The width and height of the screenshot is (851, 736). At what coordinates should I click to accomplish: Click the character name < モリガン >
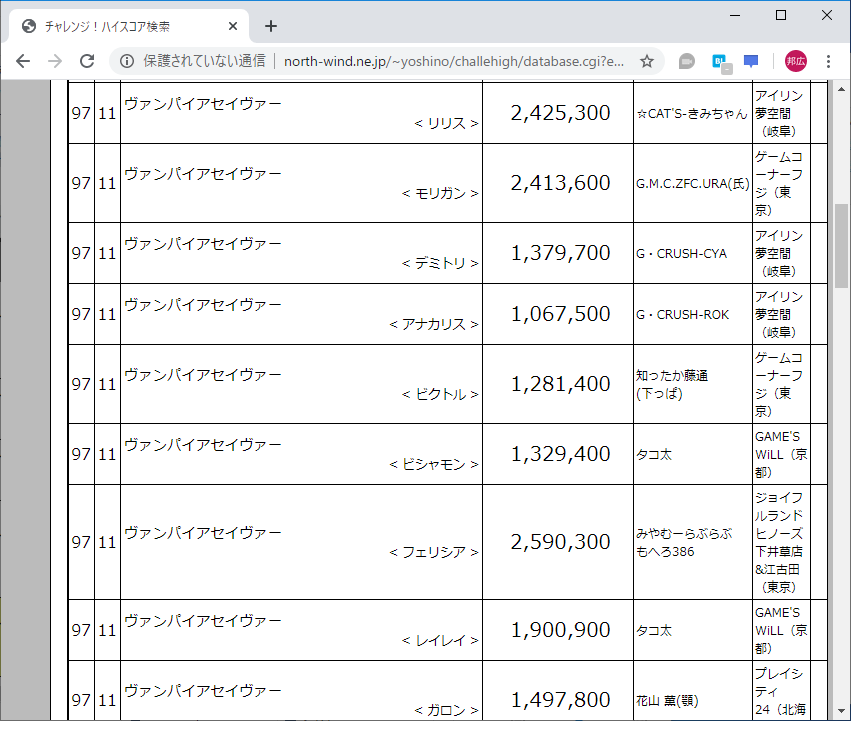point(440,193)
